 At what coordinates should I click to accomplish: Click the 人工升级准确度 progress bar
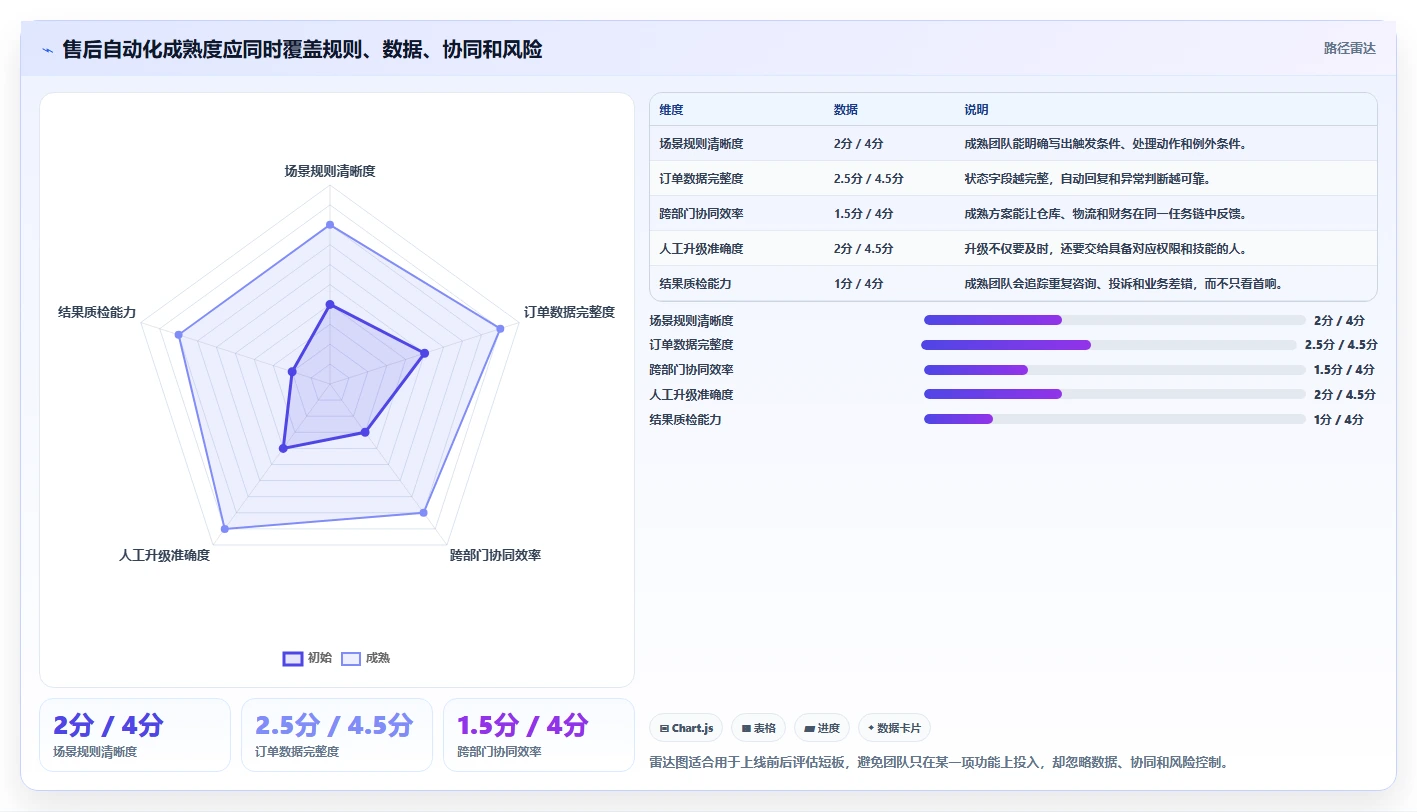pyautogui.click(x=1115, y=394)
